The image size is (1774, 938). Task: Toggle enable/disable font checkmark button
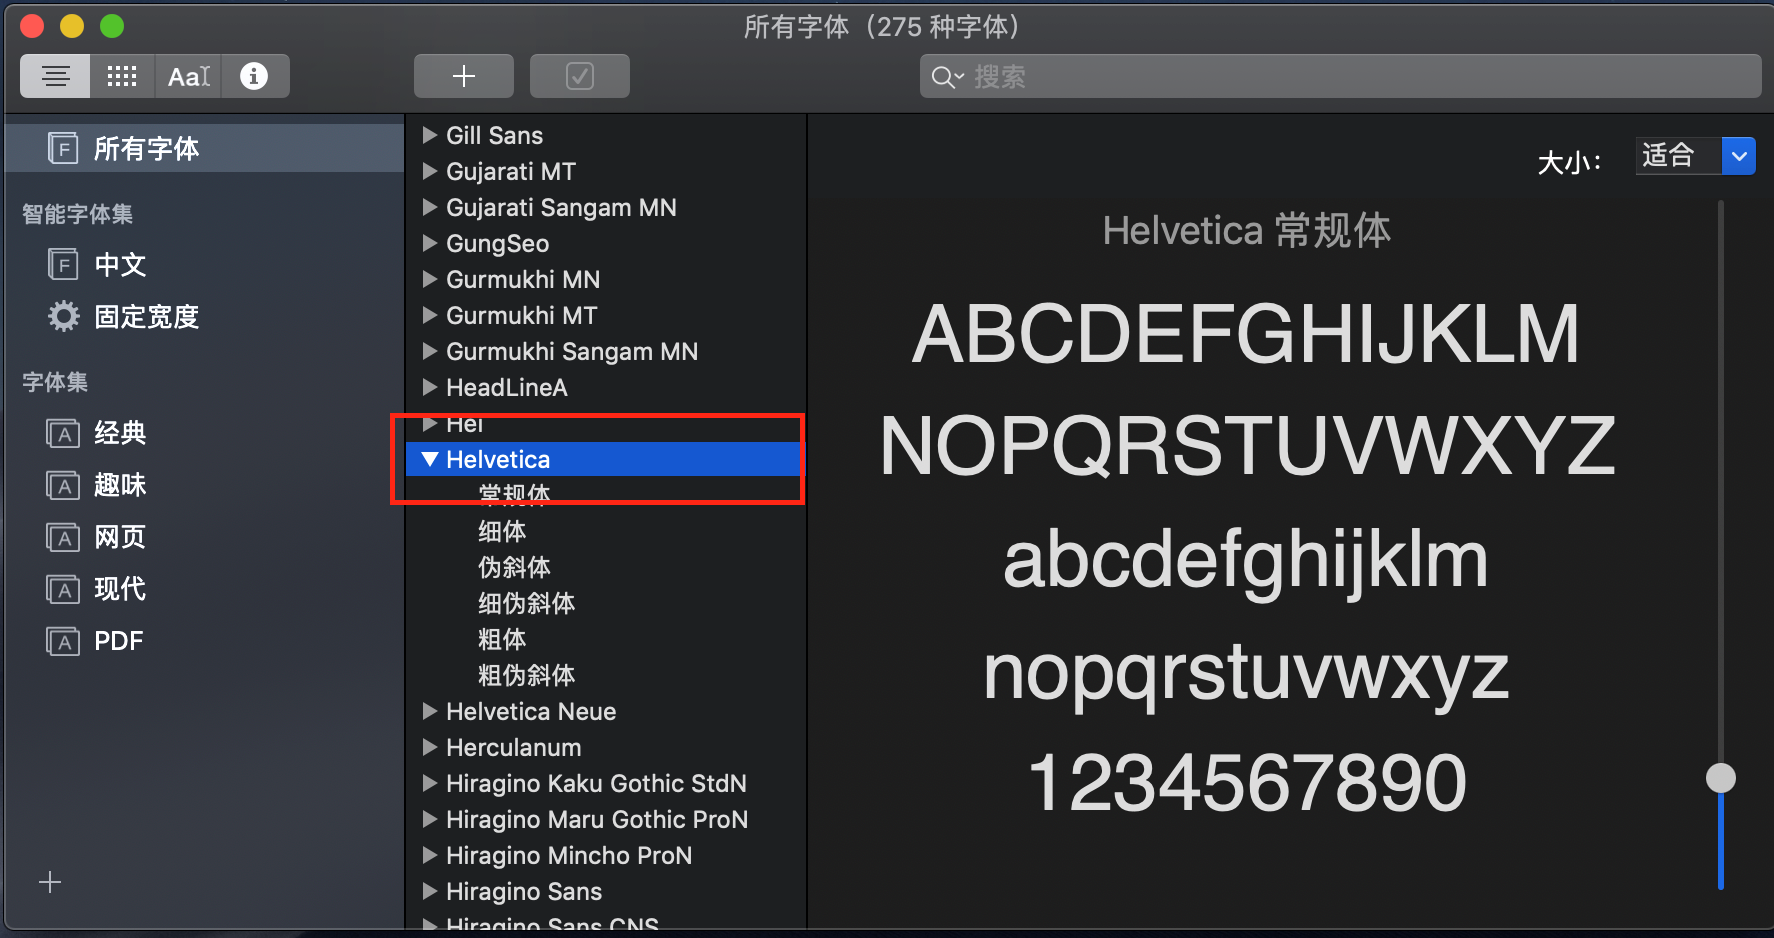[x=580, y=76]
